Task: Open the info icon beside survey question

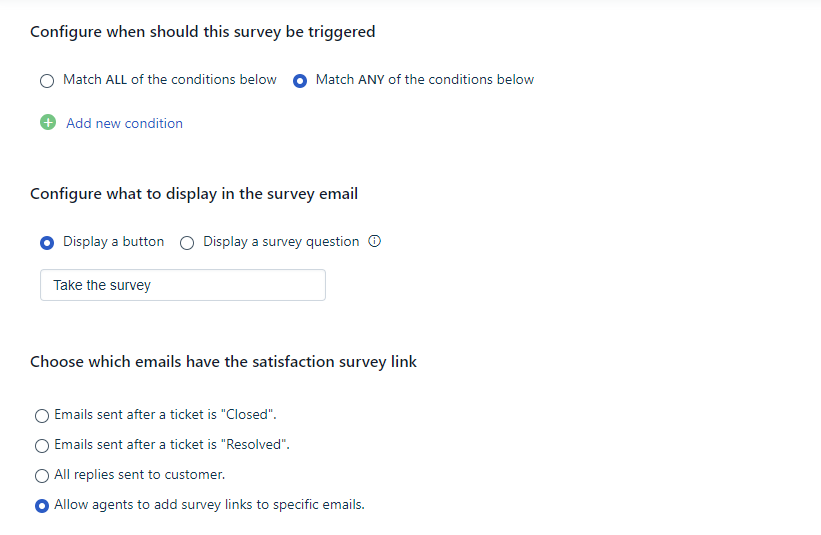Action: [x=374, y=241]
